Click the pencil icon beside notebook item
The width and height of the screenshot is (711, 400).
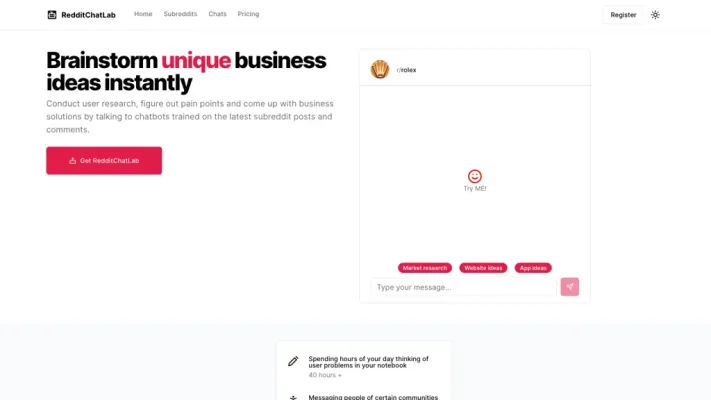click(x=293, y=361)
